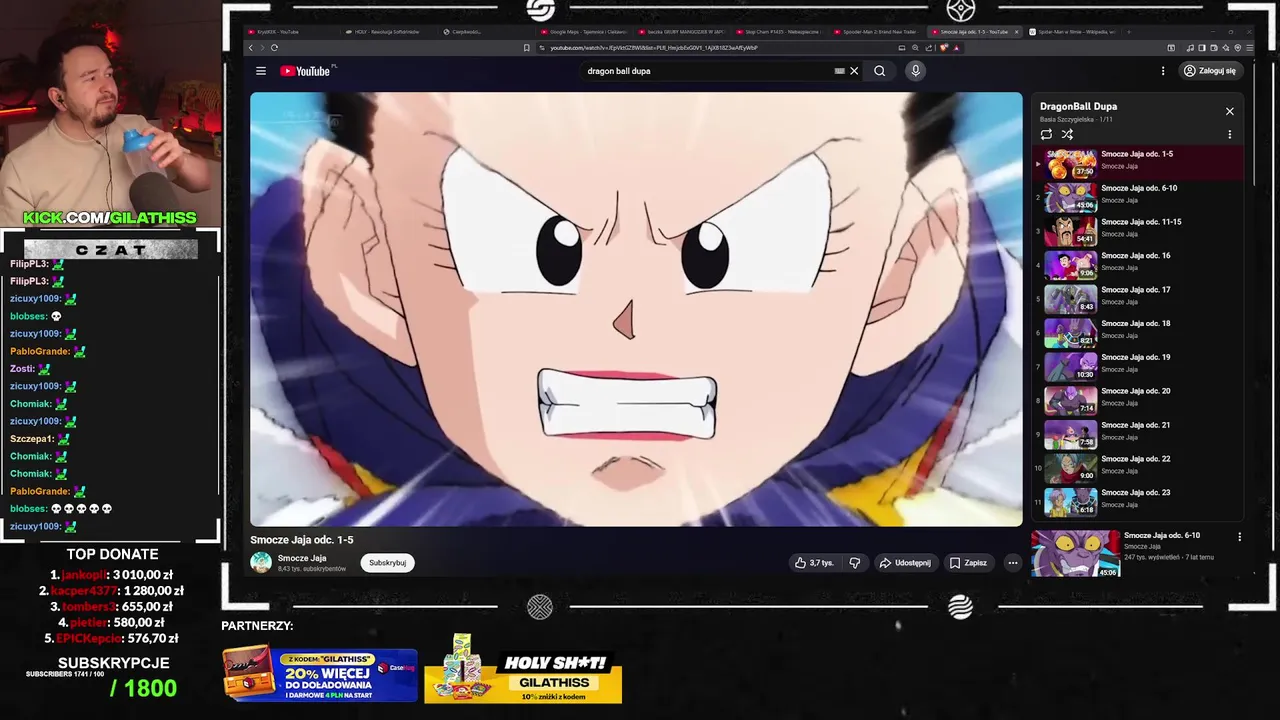
Task: Save video to playlist with Zapisz
Action: point(968,563)
